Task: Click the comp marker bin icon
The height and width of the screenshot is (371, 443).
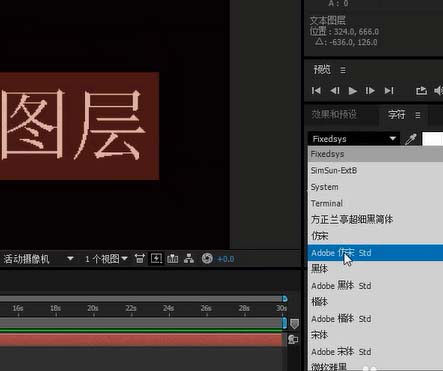Action: click(294, 324)
